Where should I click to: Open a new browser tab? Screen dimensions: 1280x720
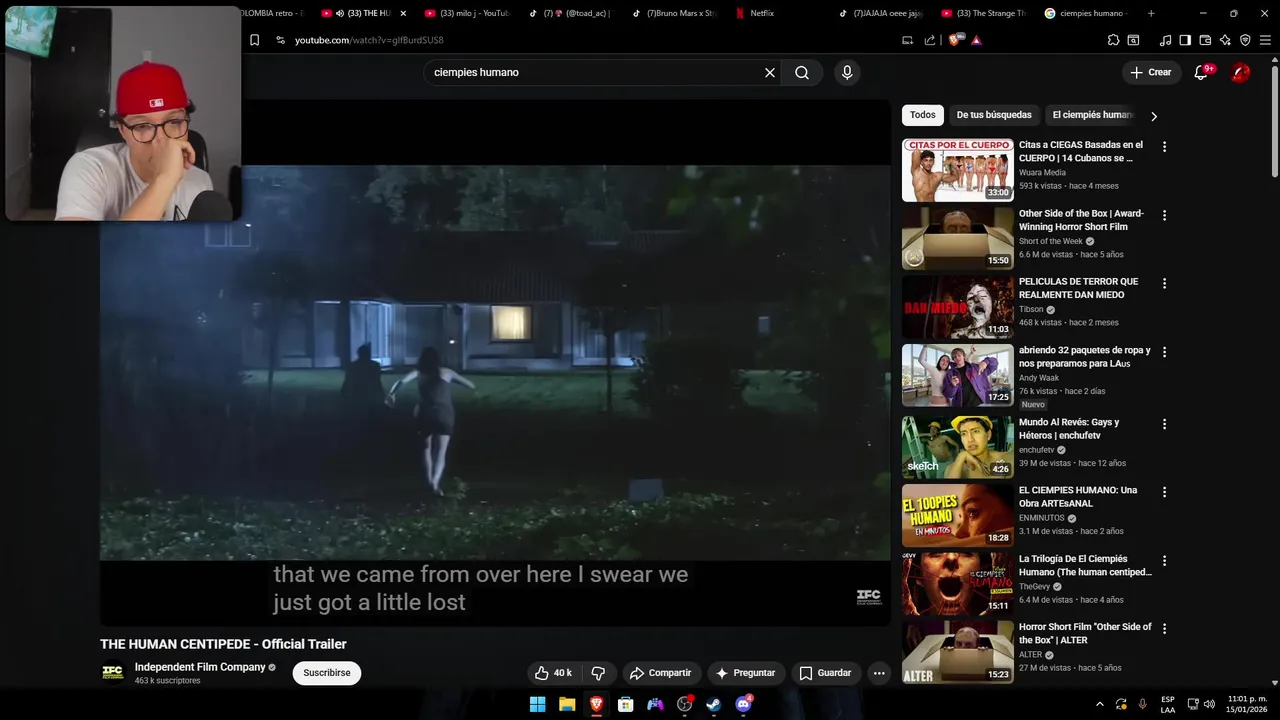pyautogui.click(x=1151, y=13)
